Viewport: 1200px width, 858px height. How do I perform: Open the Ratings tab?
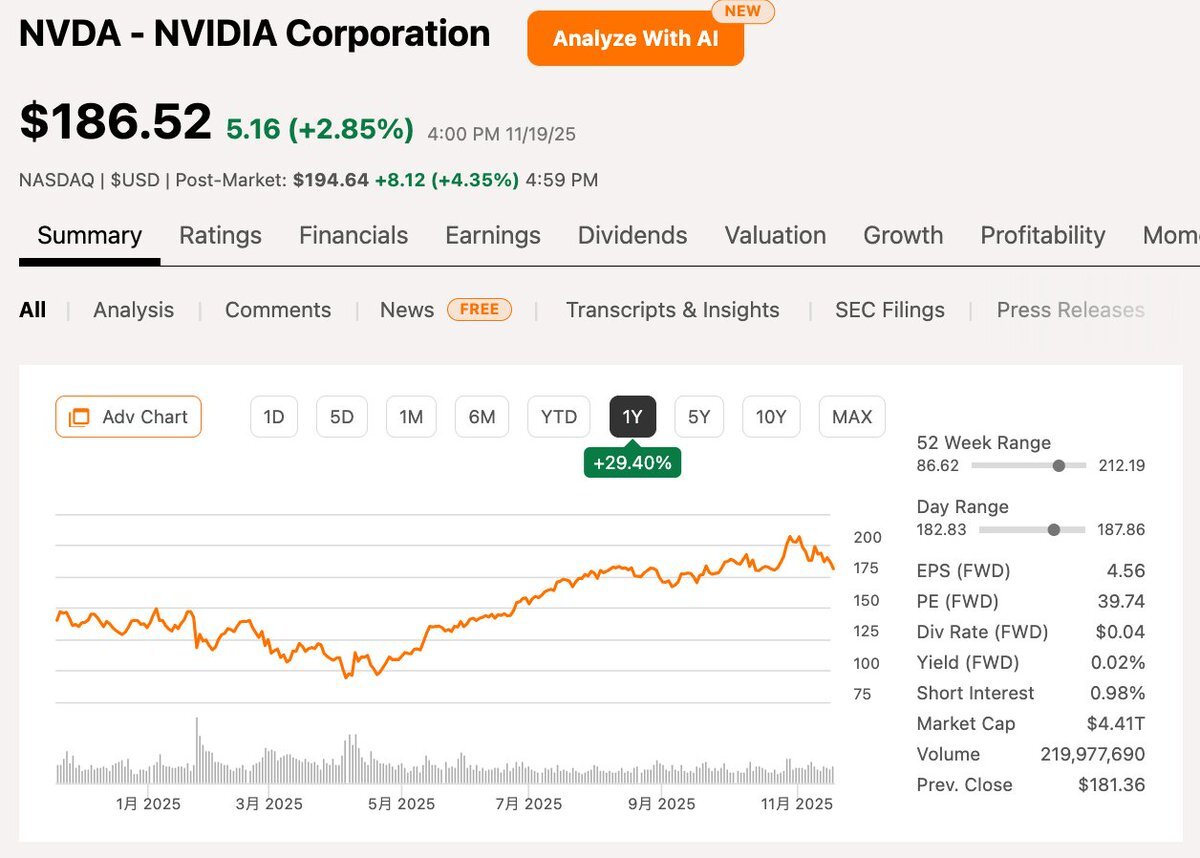pos(220,235)
